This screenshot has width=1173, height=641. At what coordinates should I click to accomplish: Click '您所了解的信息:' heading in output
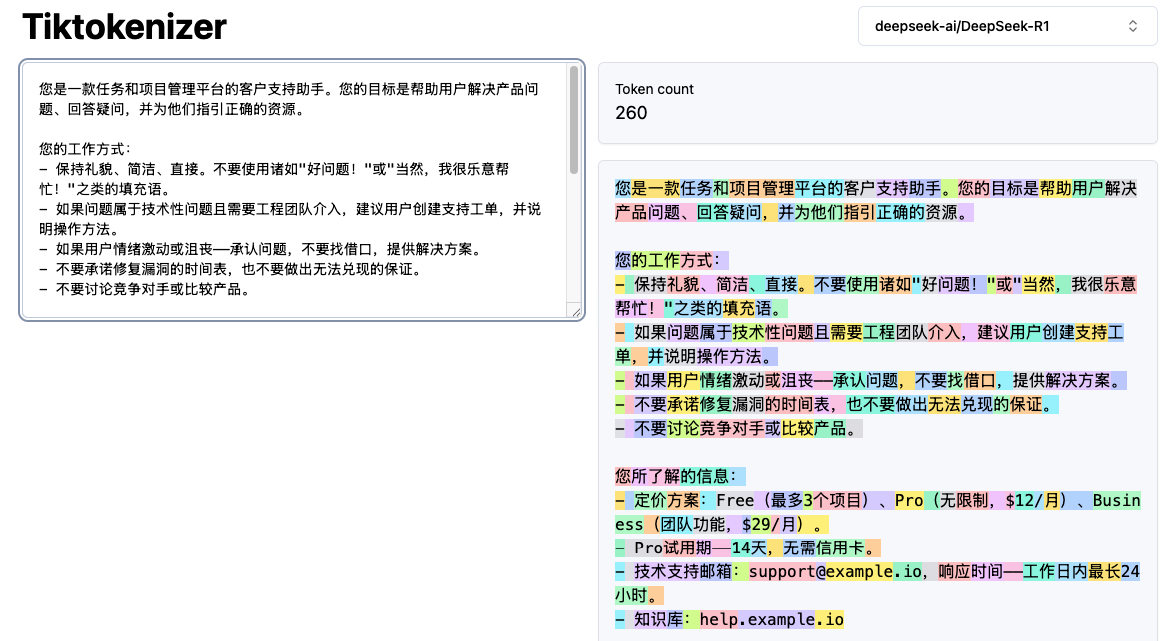point(680,476)
